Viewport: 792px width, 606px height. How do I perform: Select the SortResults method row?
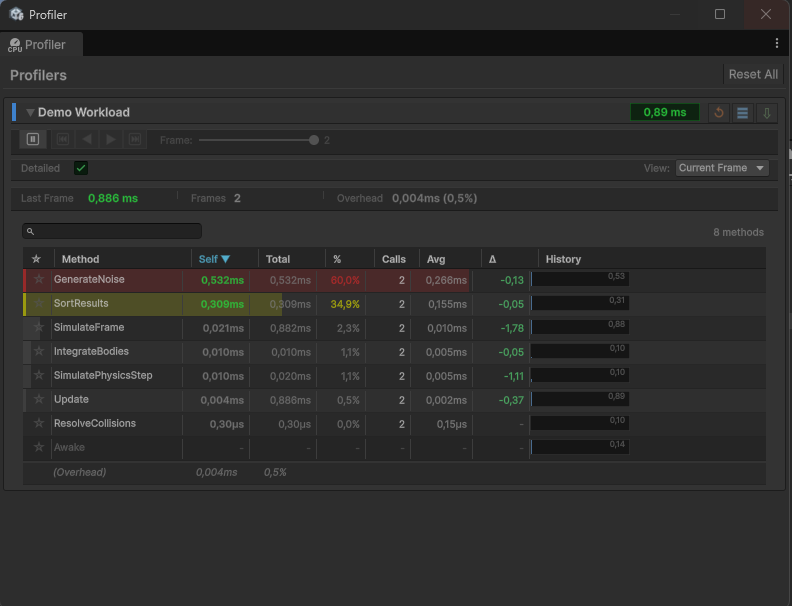394,304
